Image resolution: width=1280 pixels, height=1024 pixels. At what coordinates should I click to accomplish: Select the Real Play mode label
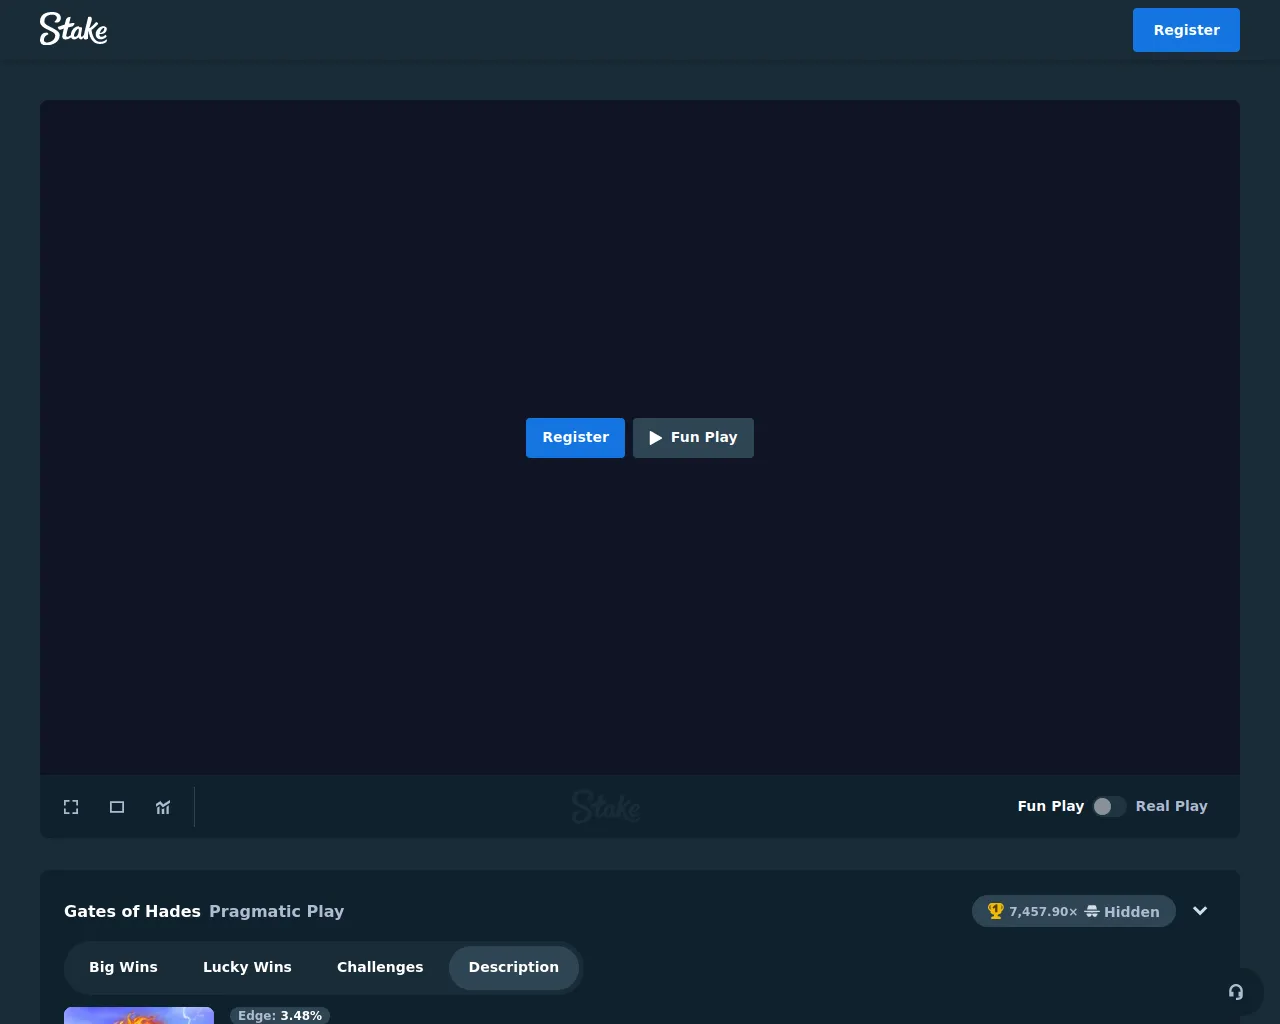(x=1171, y=806)
